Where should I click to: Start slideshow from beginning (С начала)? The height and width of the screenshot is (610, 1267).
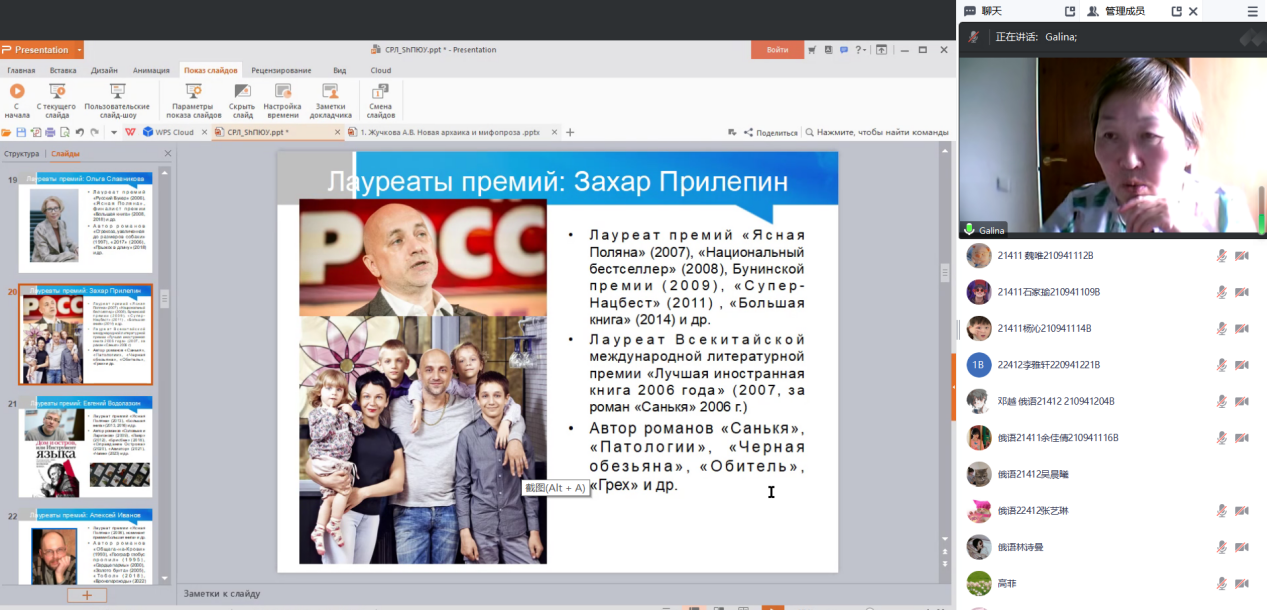click(x=17, y=92)
